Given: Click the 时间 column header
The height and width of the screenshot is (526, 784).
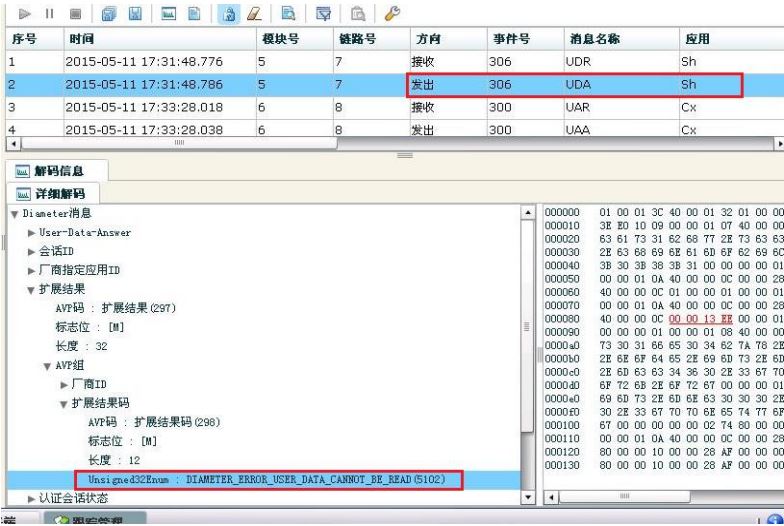Looking at the screenshot, I should 80,40.
